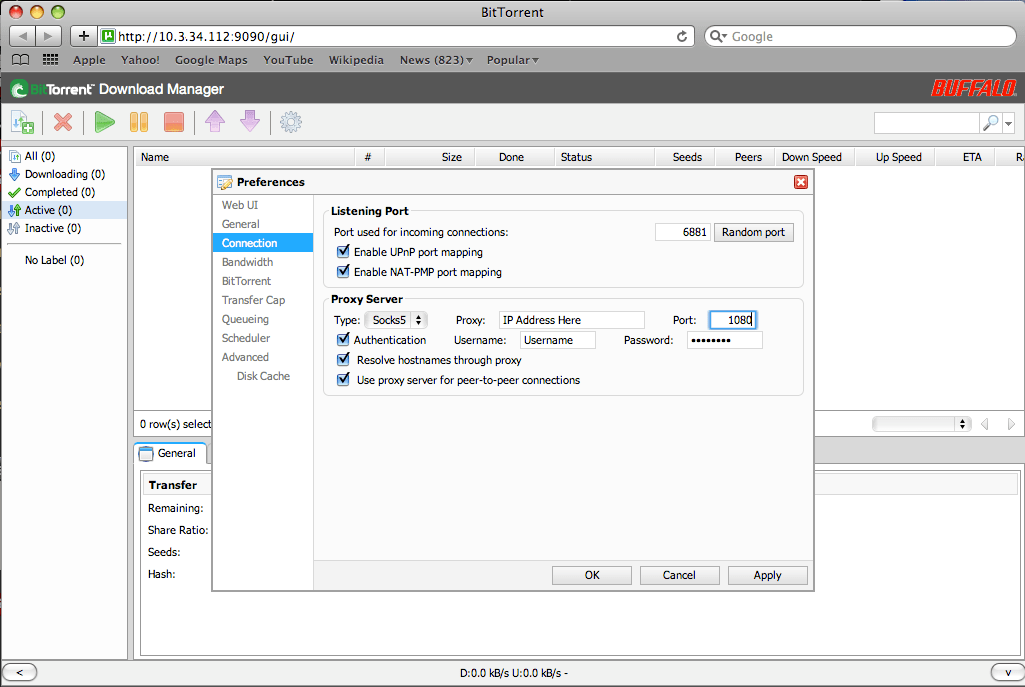Open the bookmarks book icon
Screen dimensions: 1025x687
[x=21, y=60]
